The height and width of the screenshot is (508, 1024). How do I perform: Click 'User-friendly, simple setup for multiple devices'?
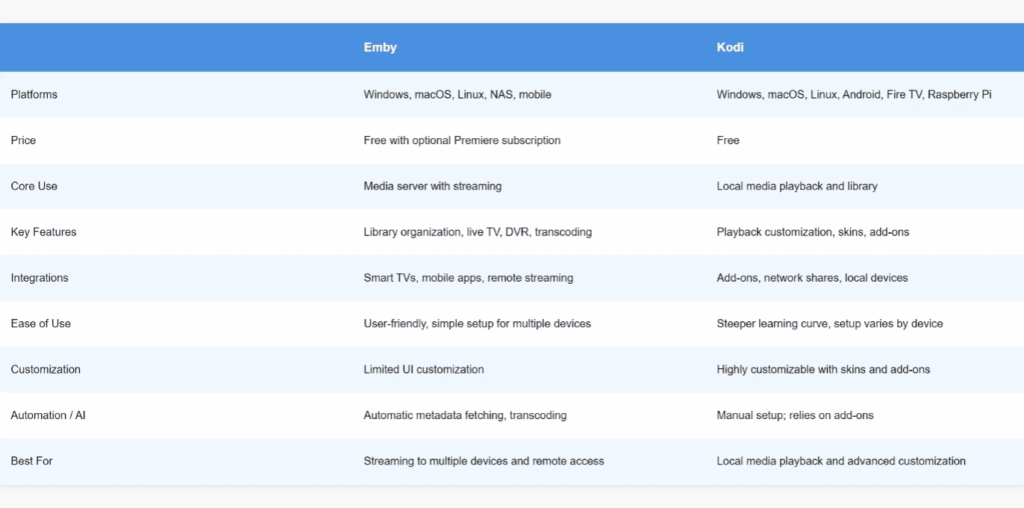click(x=477, y=323)
